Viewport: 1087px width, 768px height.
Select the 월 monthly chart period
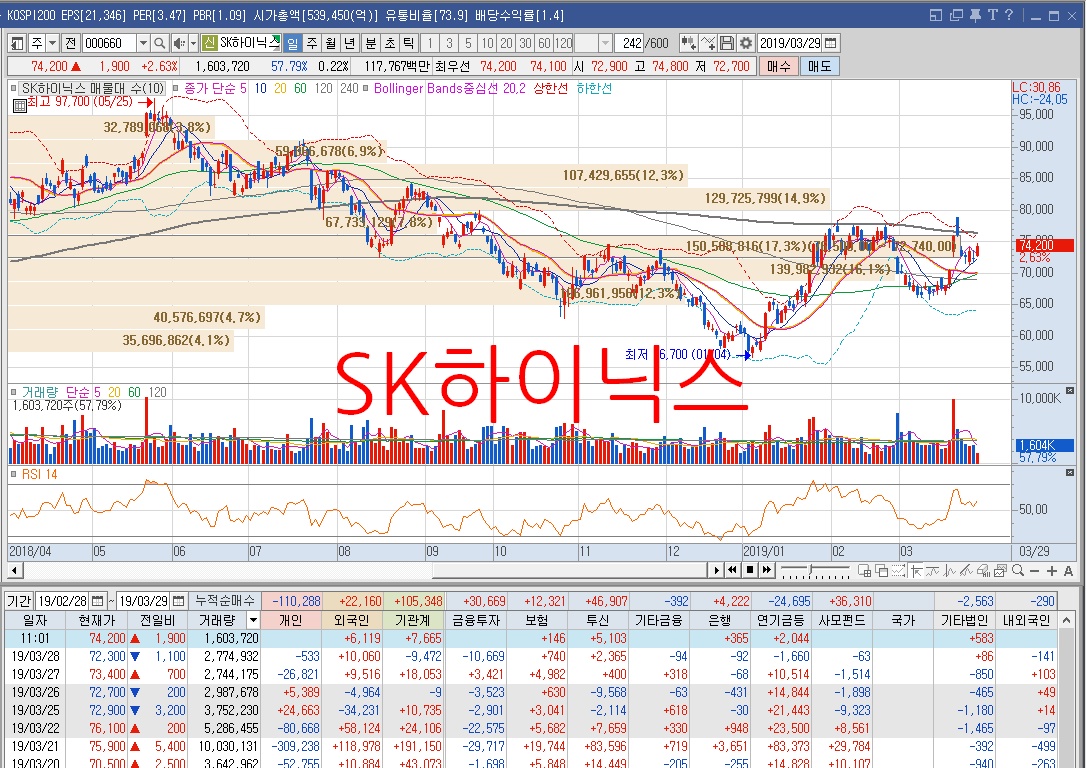(x=331, y=43)
